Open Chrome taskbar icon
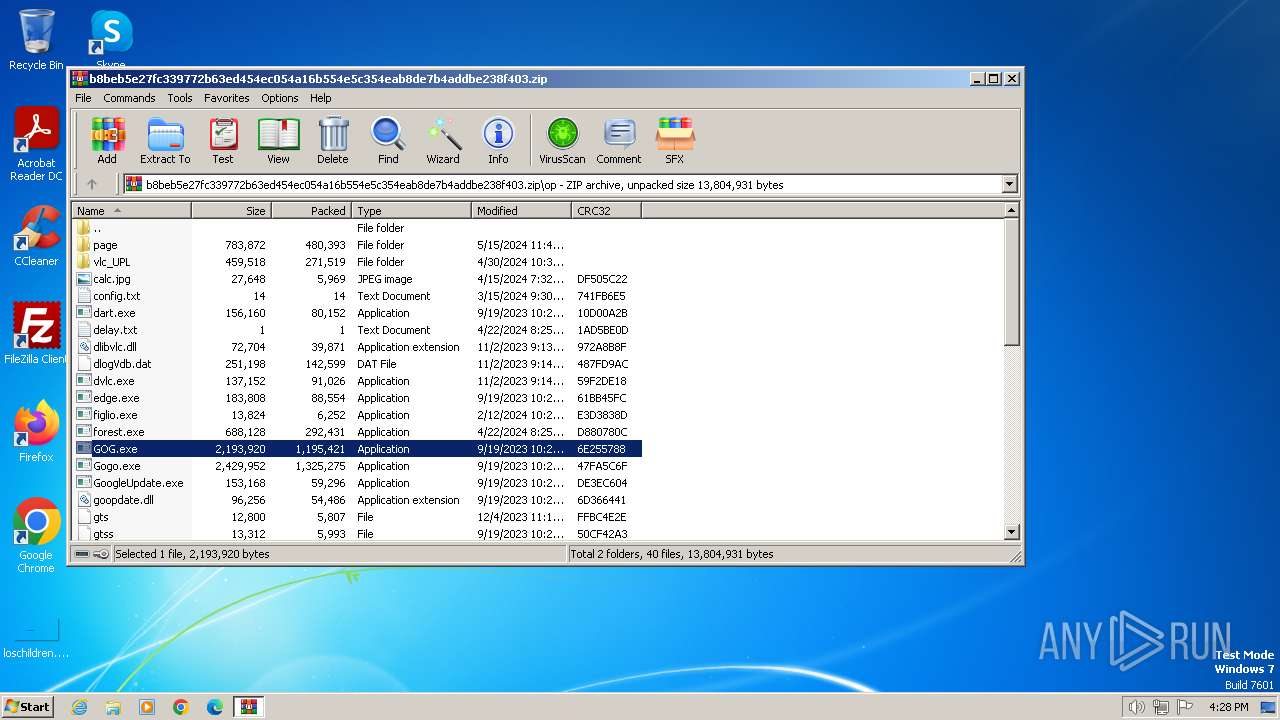This screenshot has height=720, width=1280. point(181,707)
